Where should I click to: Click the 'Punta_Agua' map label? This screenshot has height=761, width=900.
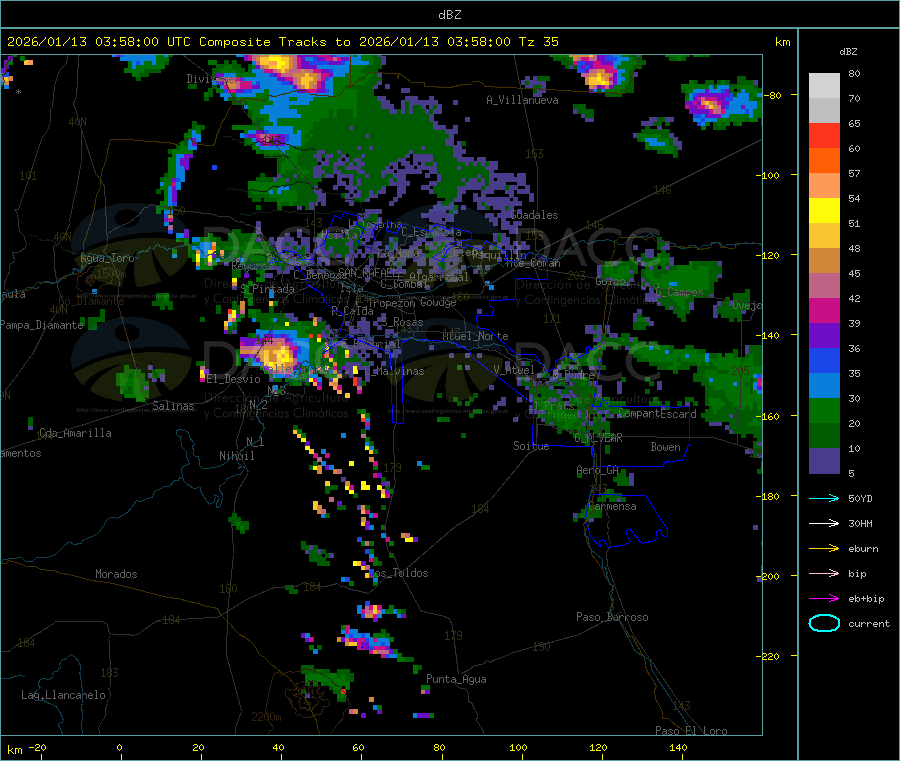456,679
